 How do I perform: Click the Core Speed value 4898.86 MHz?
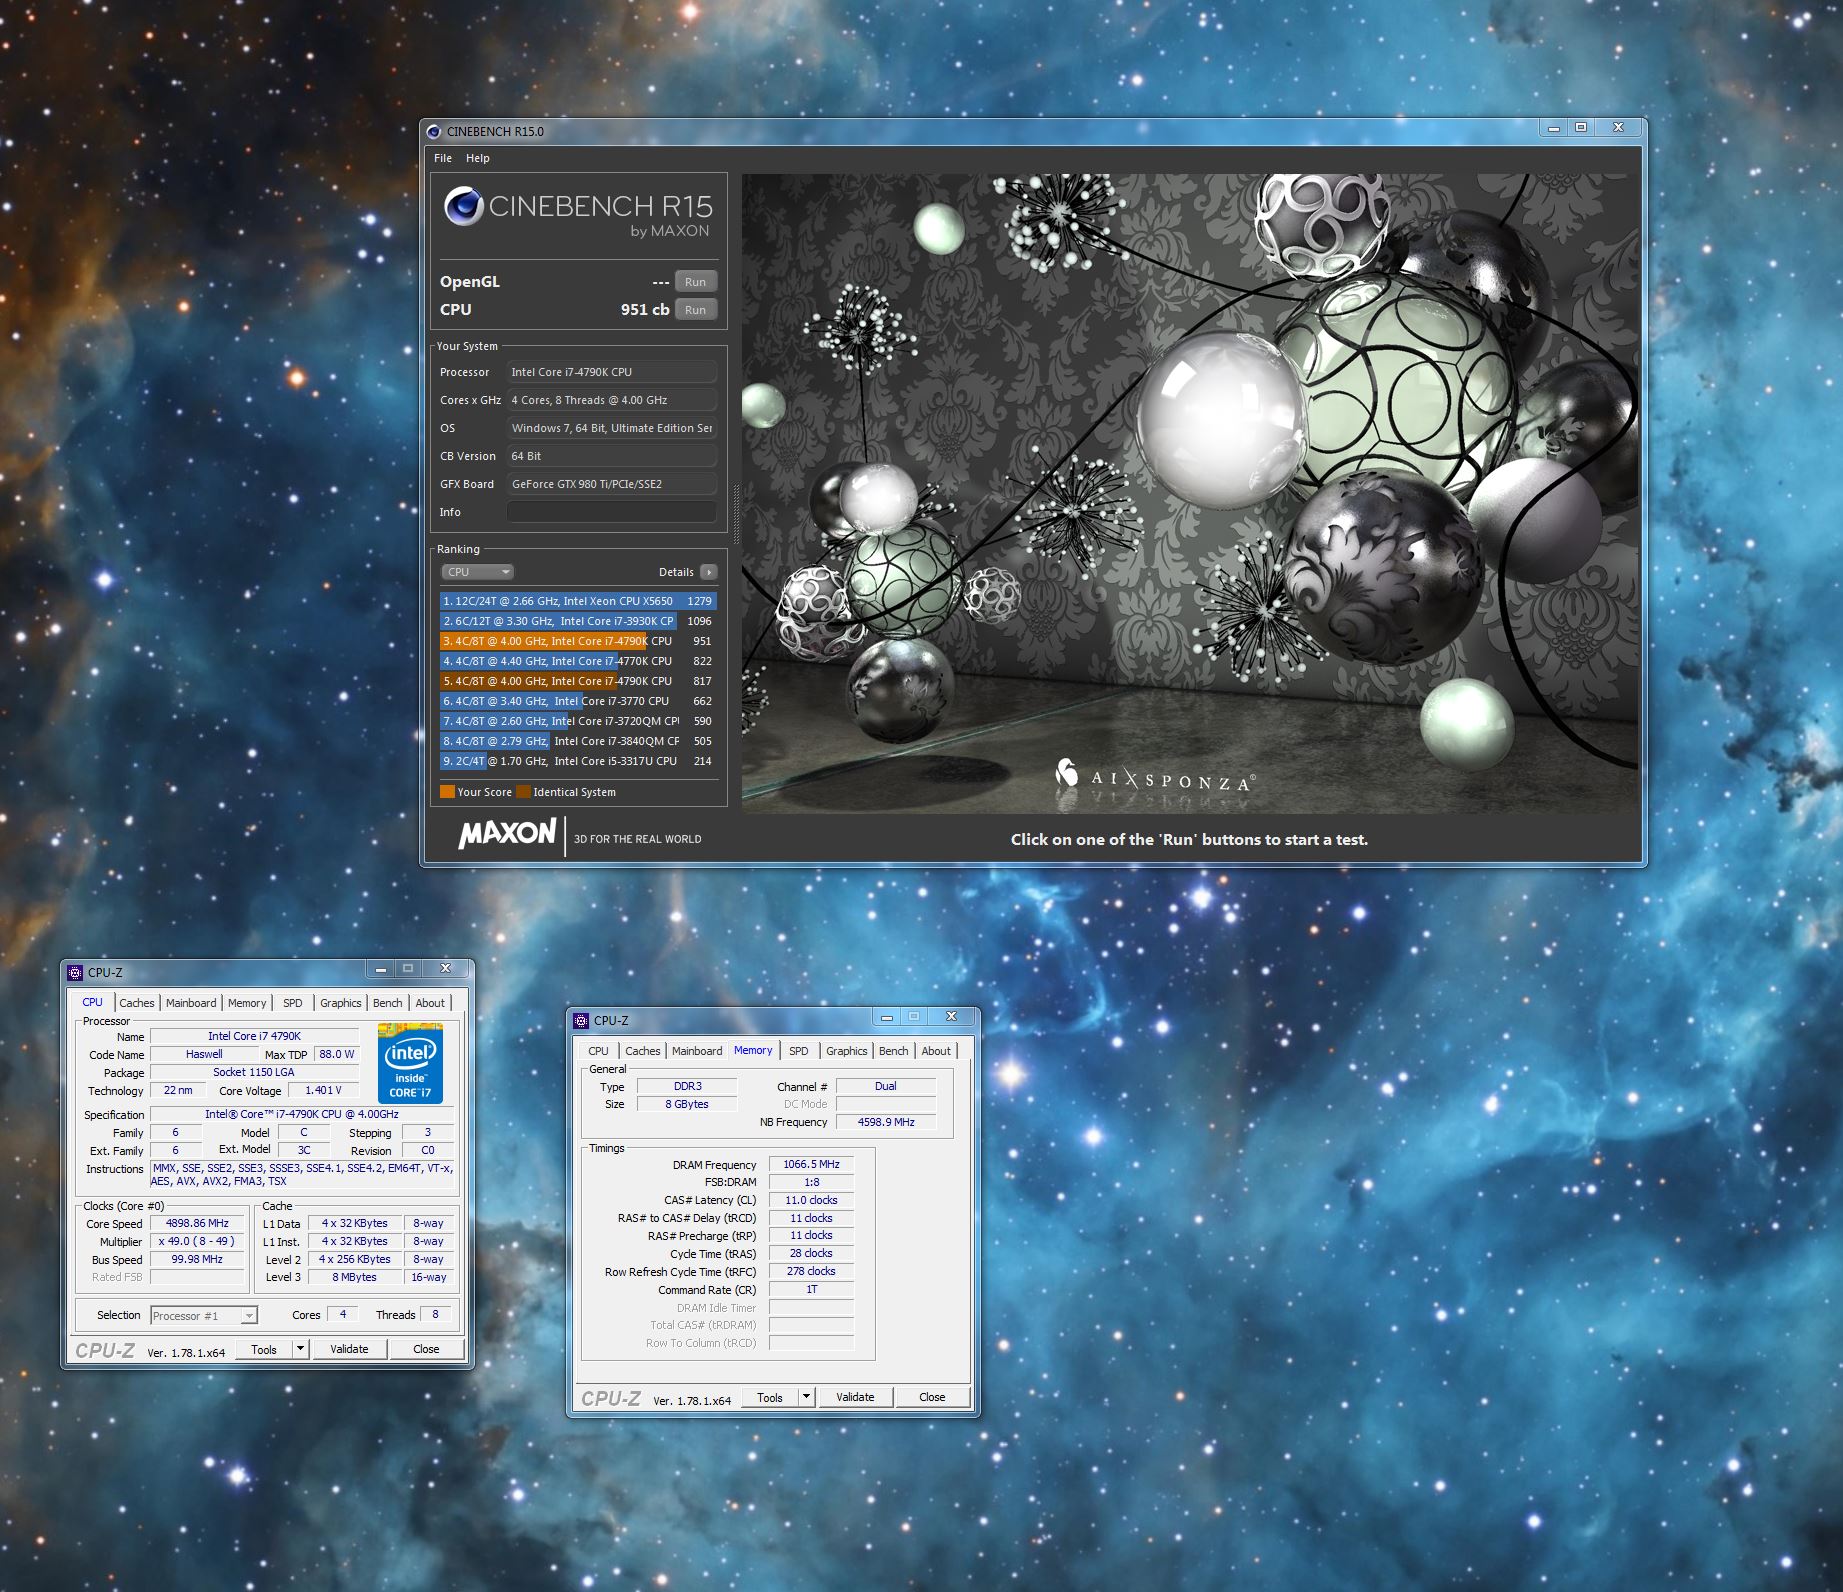click(197, 1223)
